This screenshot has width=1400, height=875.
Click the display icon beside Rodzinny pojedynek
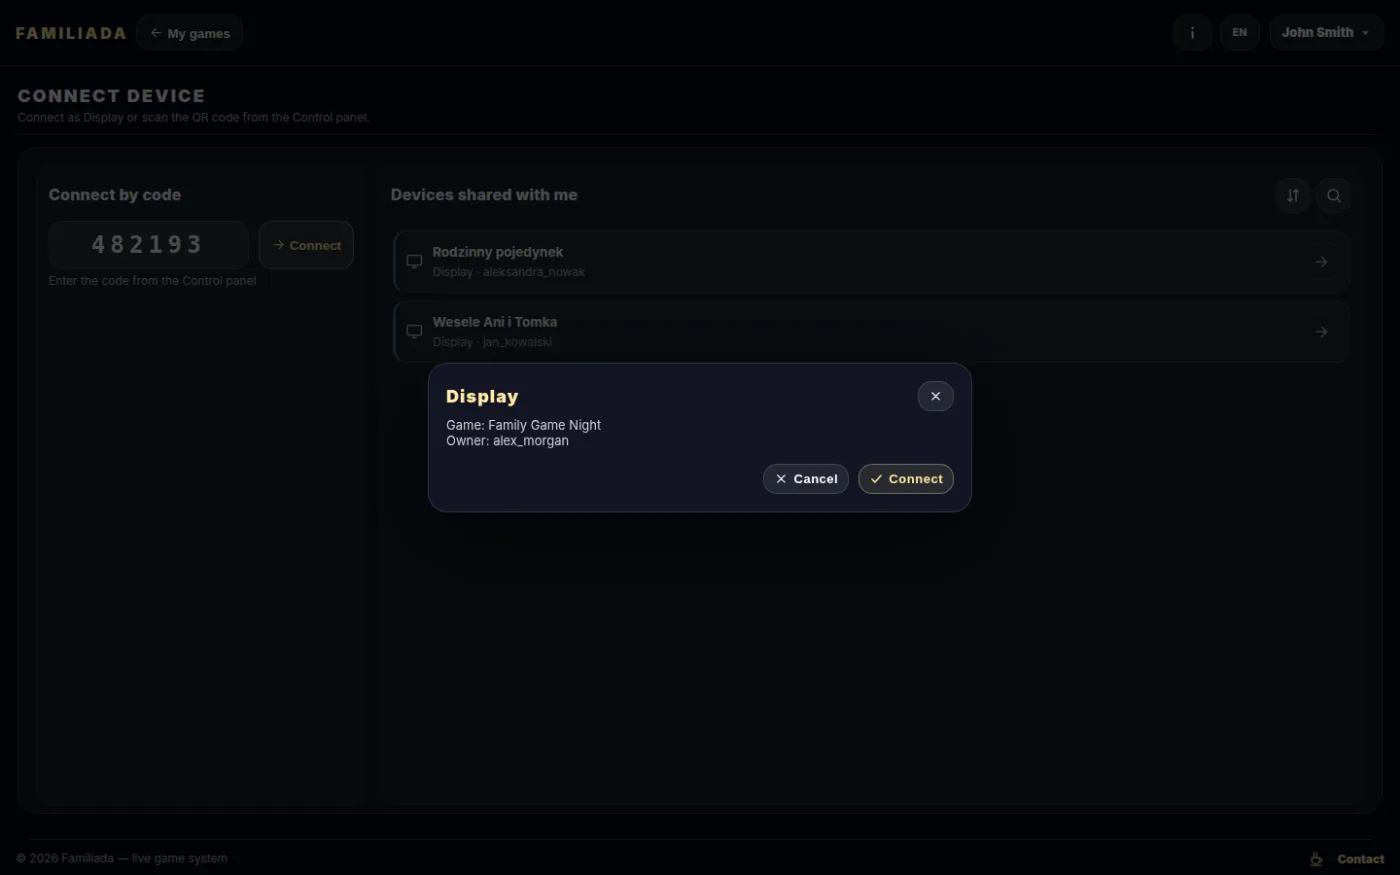(x=414, y=262)
